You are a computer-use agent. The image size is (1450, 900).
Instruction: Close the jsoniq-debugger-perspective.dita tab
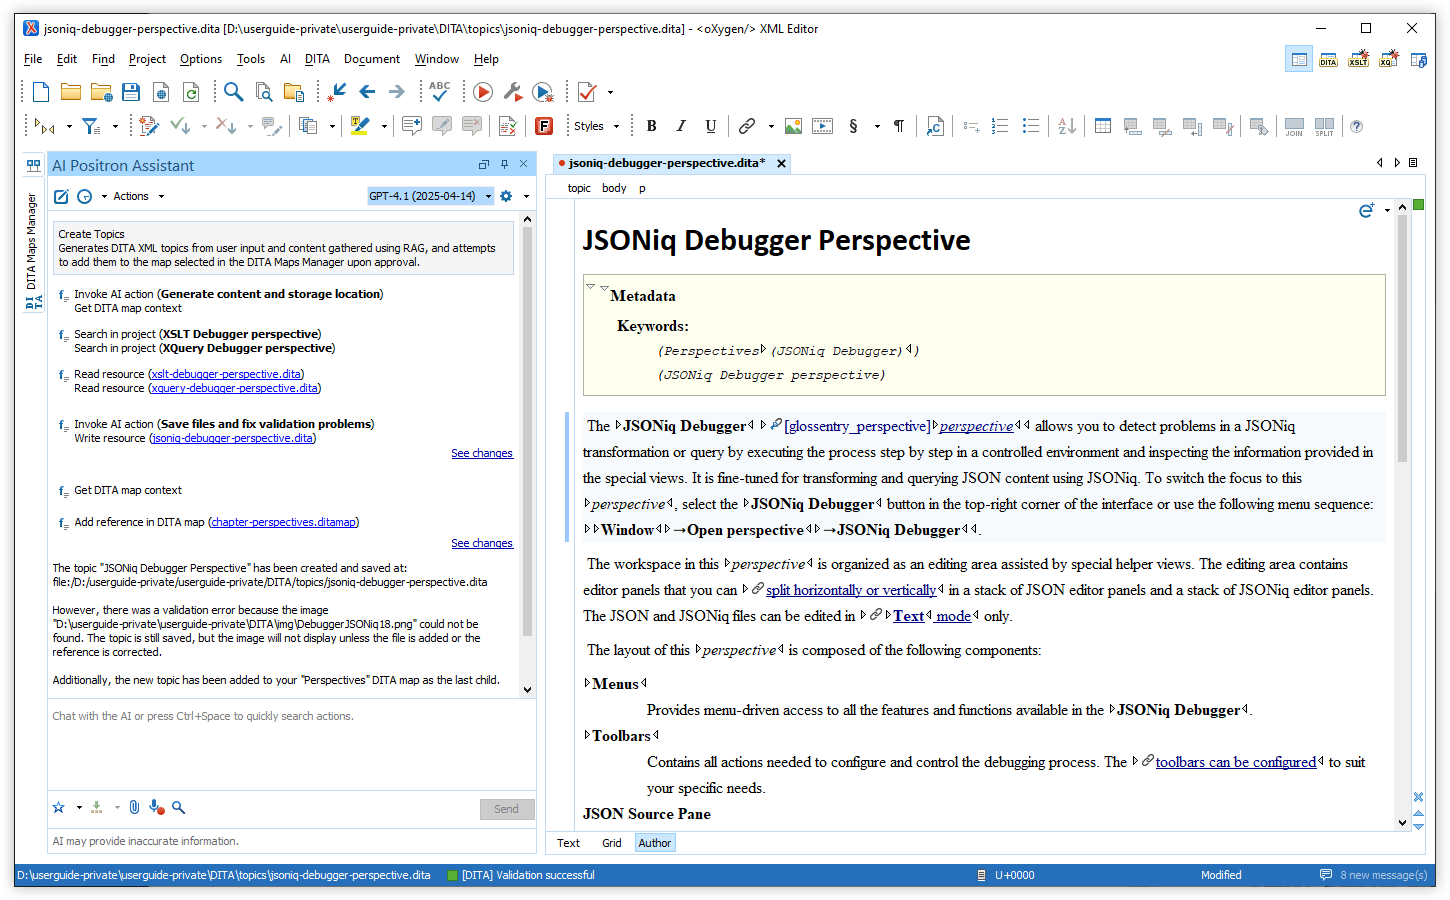point(782,163)
